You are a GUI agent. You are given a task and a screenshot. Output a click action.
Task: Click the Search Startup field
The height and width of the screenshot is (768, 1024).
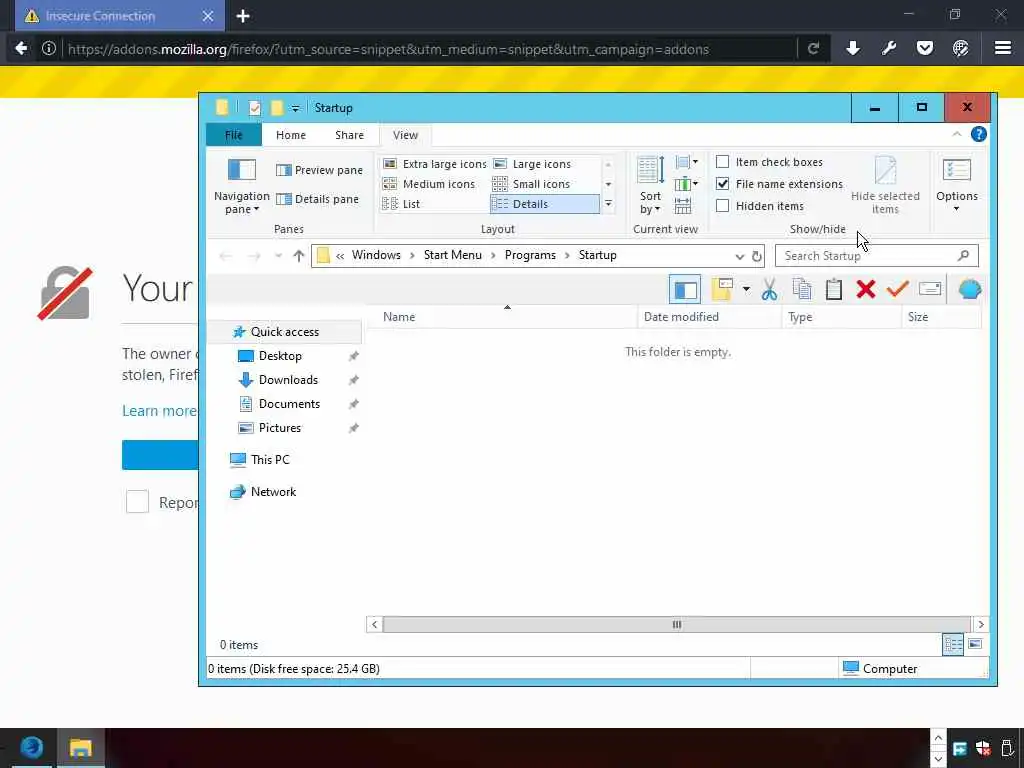click(876, 256)
